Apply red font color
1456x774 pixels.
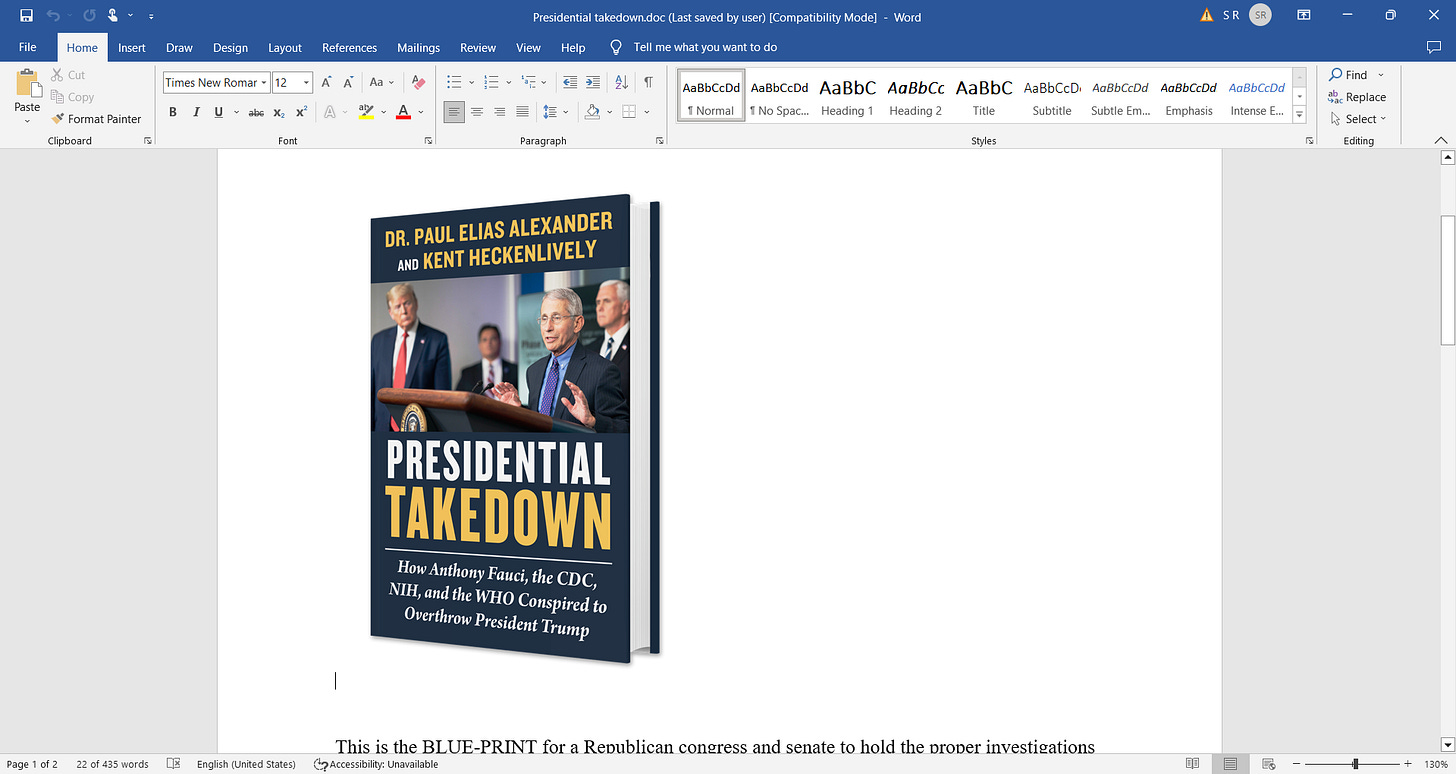(403, 112)
